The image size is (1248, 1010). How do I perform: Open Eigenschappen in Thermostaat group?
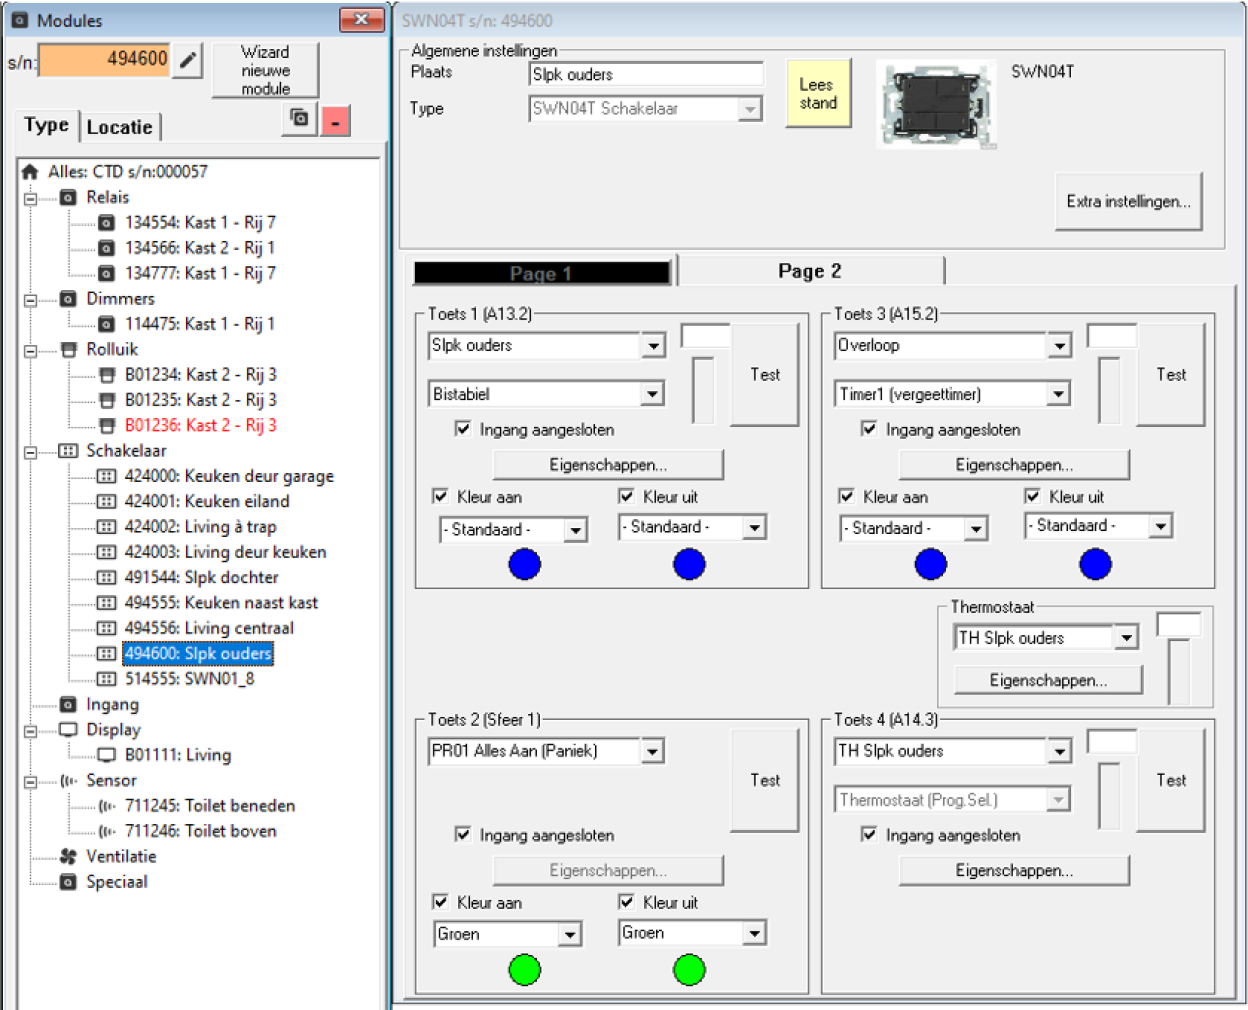tap(1048, 680)
